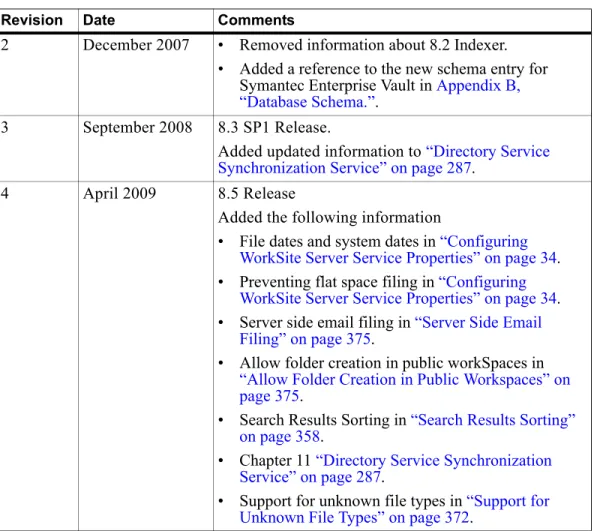
Task: Click the text 'Removed information about 8.2 Indexer.'
Action: click(x=373, y=45)
